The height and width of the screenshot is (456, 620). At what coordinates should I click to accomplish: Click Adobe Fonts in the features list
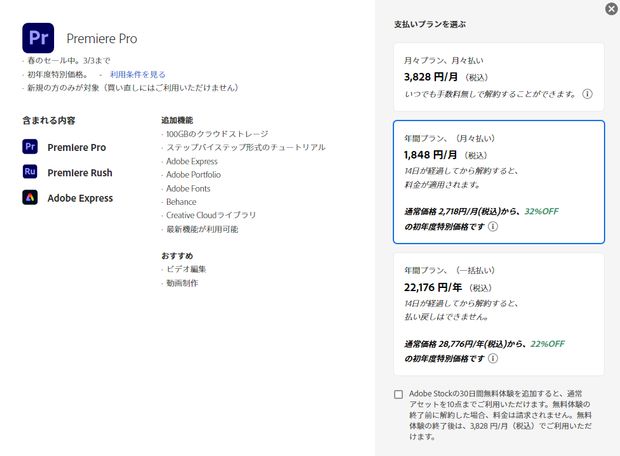pyautogui.click(x=188, y=189)
